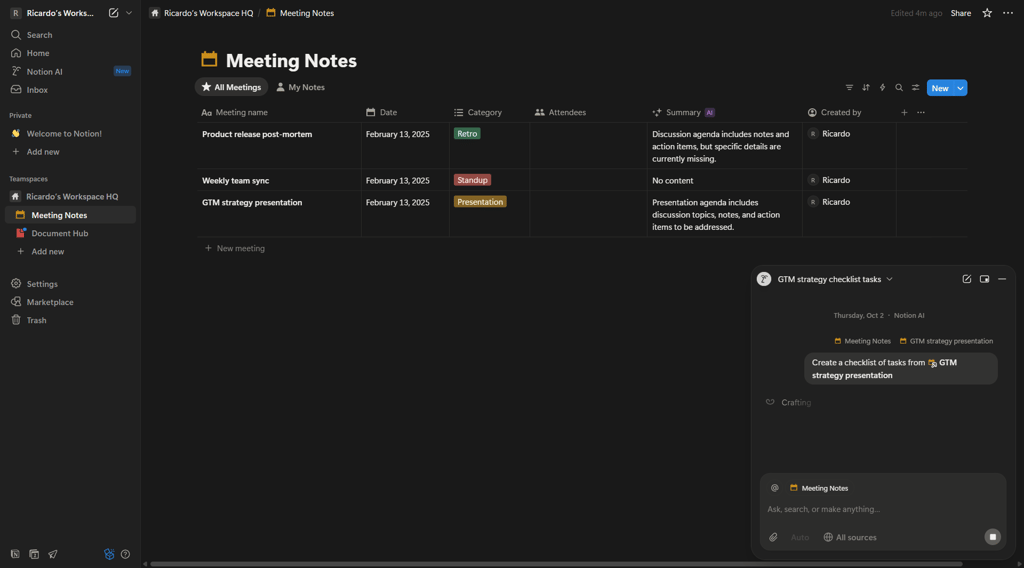1024x568 pixels.
Task: Open the page options three-dot menu
Action: (x=1008, y=13)
